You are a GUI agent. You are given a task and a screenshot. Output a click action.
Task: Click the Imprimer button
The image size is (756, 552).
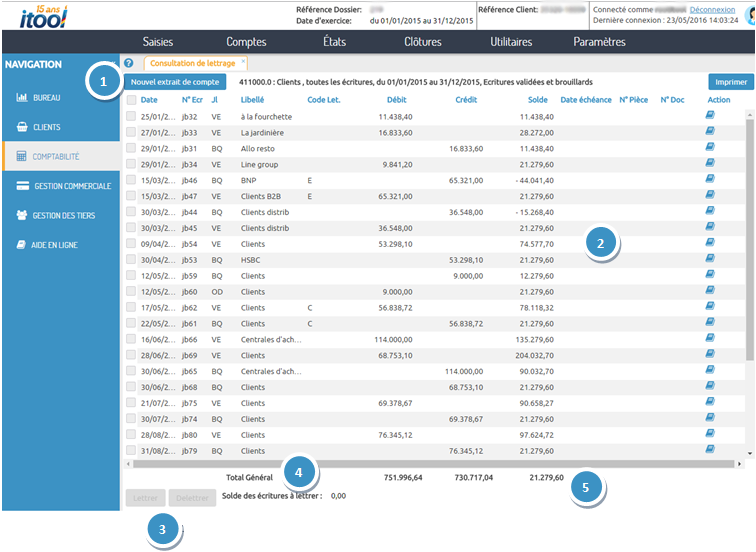(x=730, y=81)
